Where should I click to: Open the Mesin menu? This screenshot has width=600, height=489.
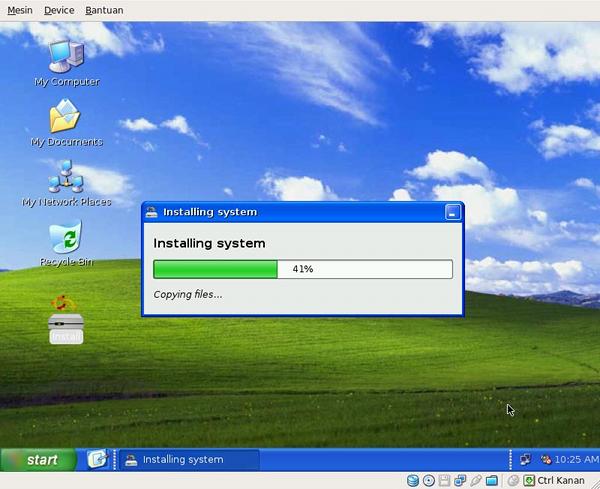click(20, 10)
